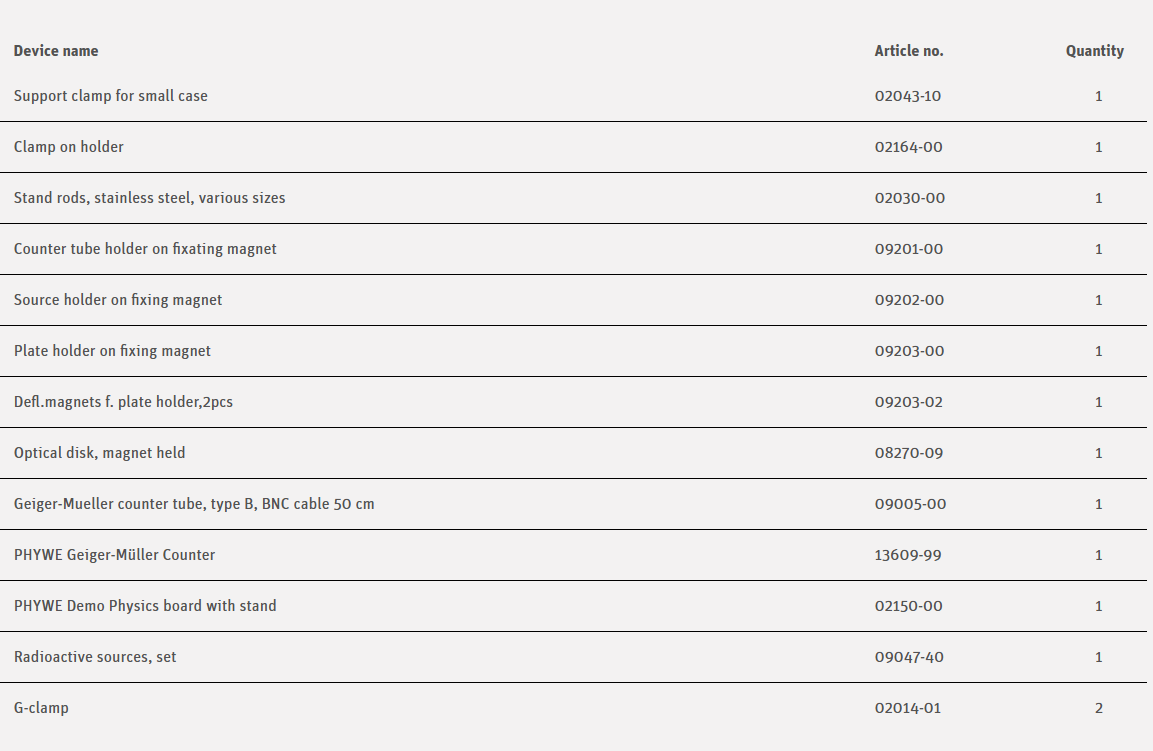Screen dimensions: 1153x751
Task: Click the Quantity column header
Action: pos(1094,51)
